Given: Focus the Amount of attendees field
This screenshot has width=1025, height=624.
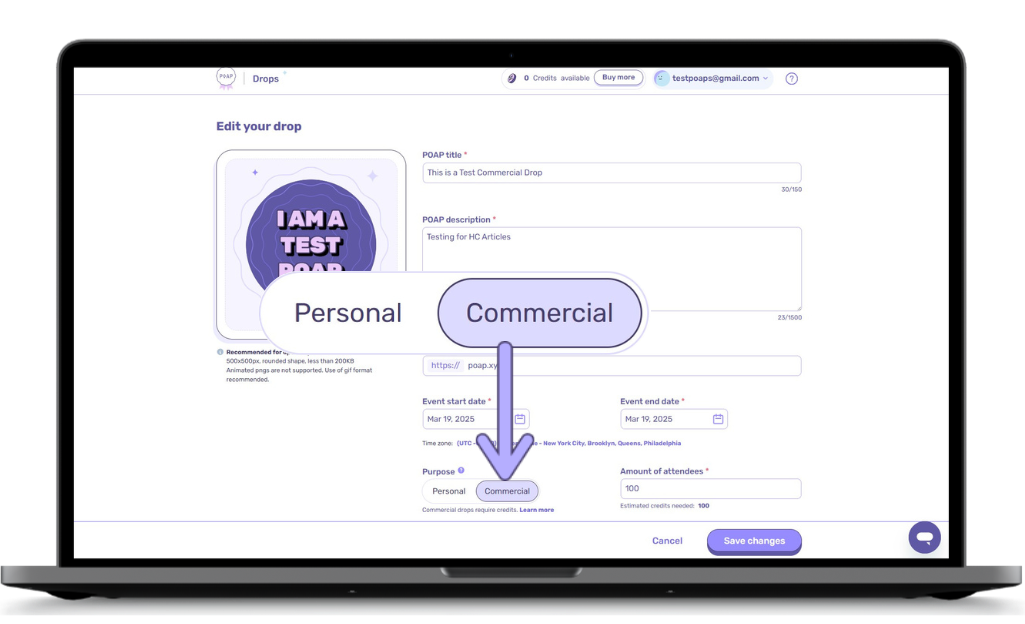Looking at the screenshot, I should coord(710,488).
